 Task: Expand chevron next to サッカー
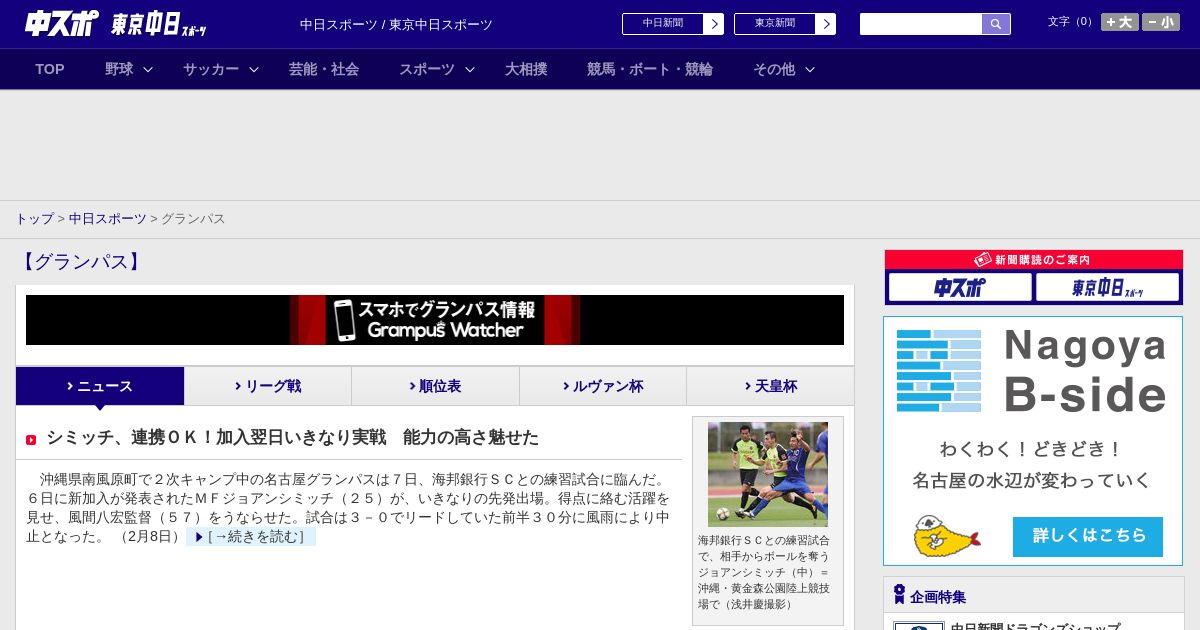coord(254,69)
